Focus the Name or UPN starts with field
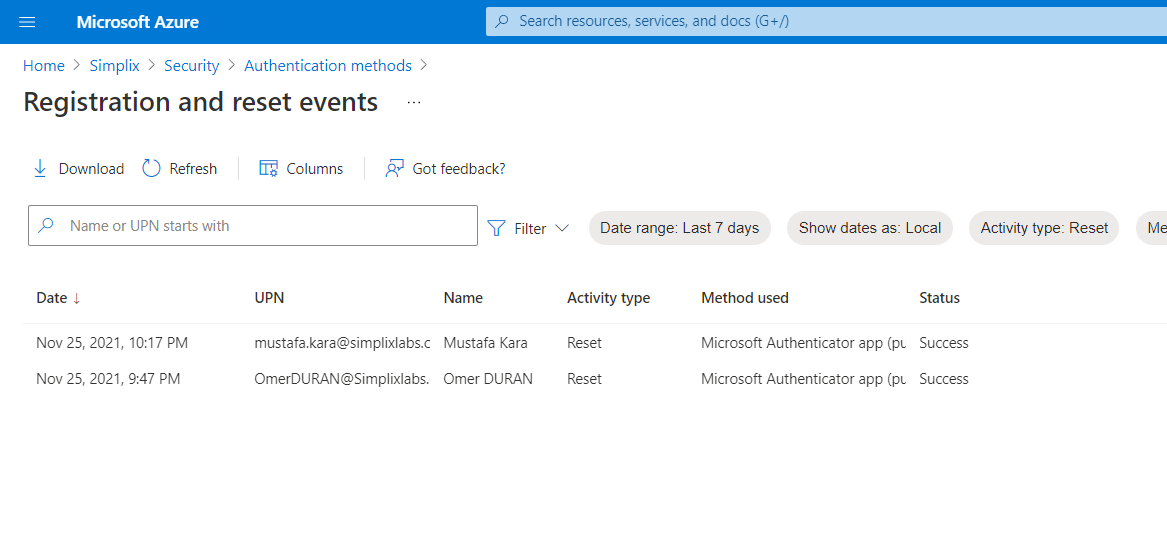 (x=253, y=226)
